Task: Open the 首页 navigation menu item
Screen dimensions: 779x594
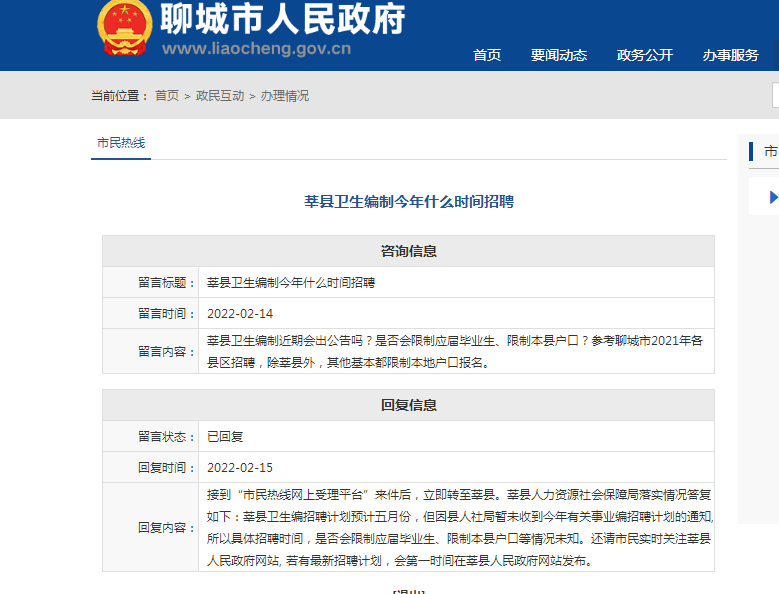Action: (x=487, y=55)
